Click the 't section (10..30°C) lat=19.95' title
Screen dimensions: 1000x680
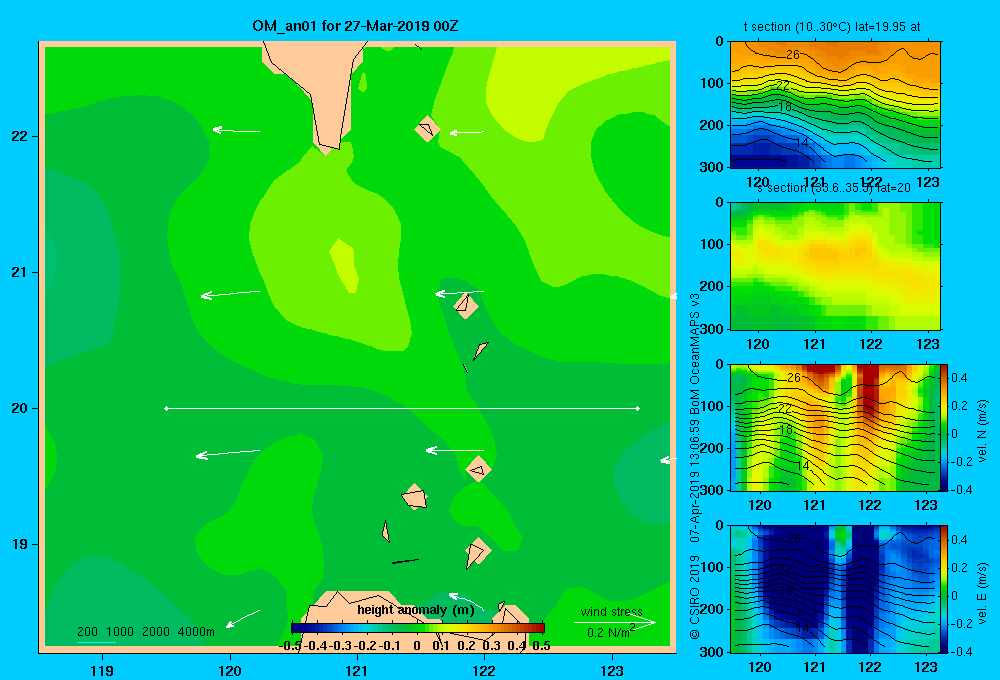click(x=832, y=27)
